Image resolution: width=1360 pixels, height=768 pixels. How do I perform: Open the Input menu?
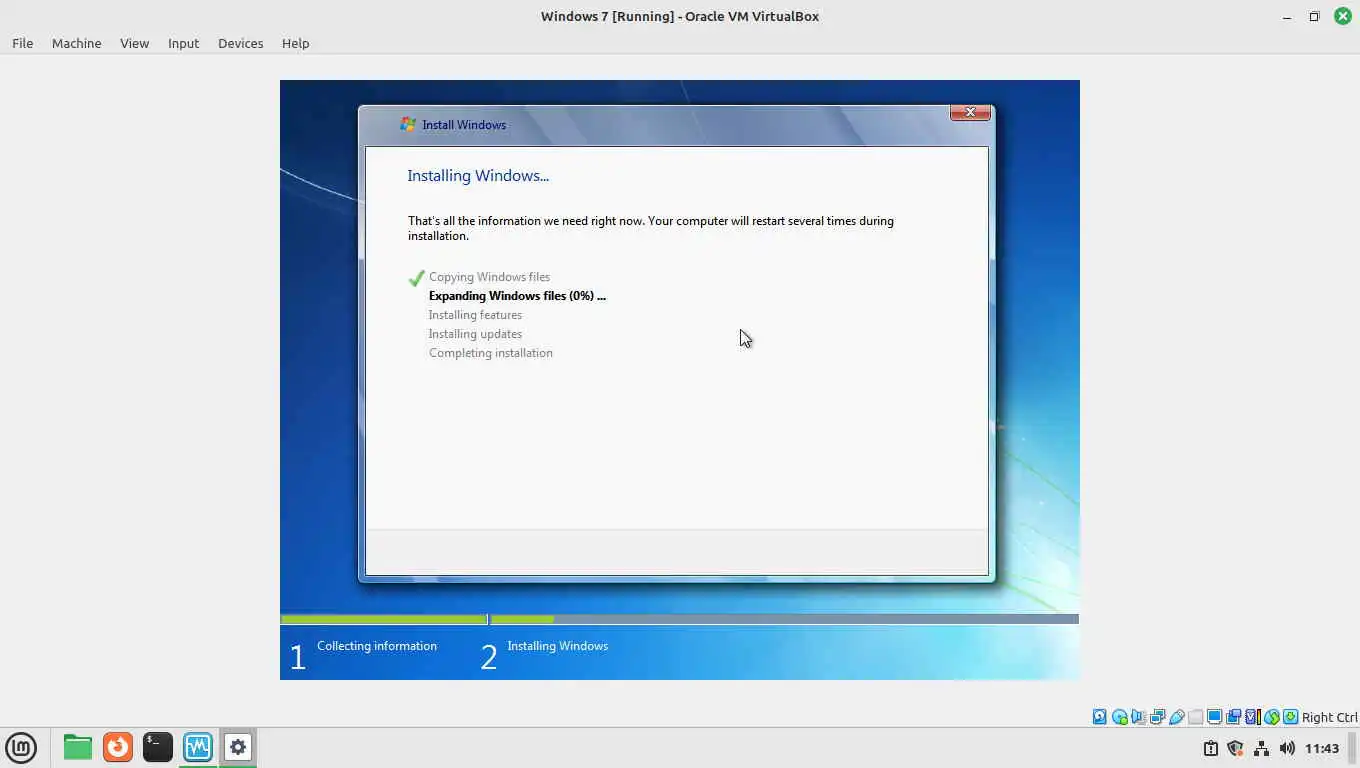(x=183, y=43)
